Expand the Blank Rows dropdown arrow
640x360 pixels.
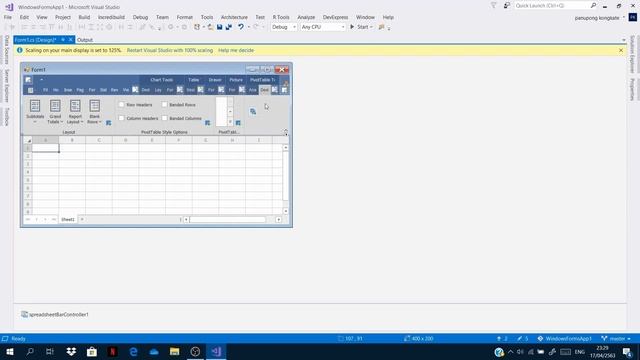coord(100,122)
